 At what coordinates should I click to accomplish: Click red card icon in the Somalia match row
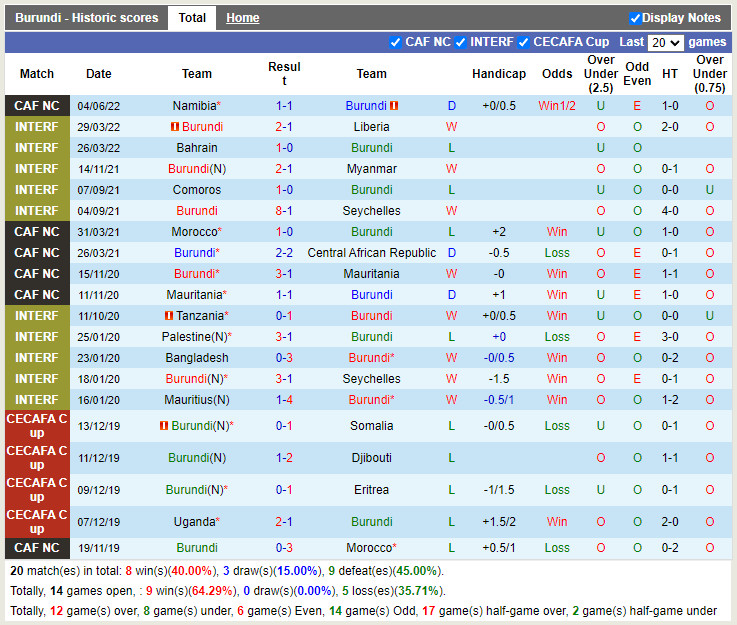(x=161, y=426)
